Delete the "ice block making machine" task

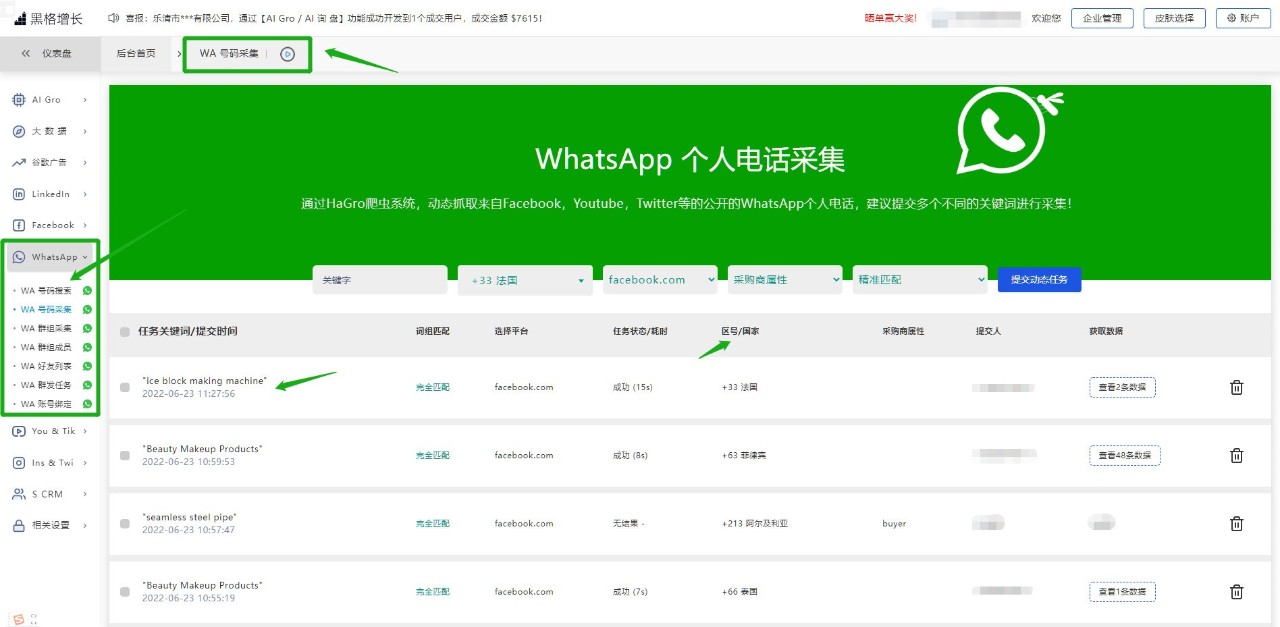1236,388
